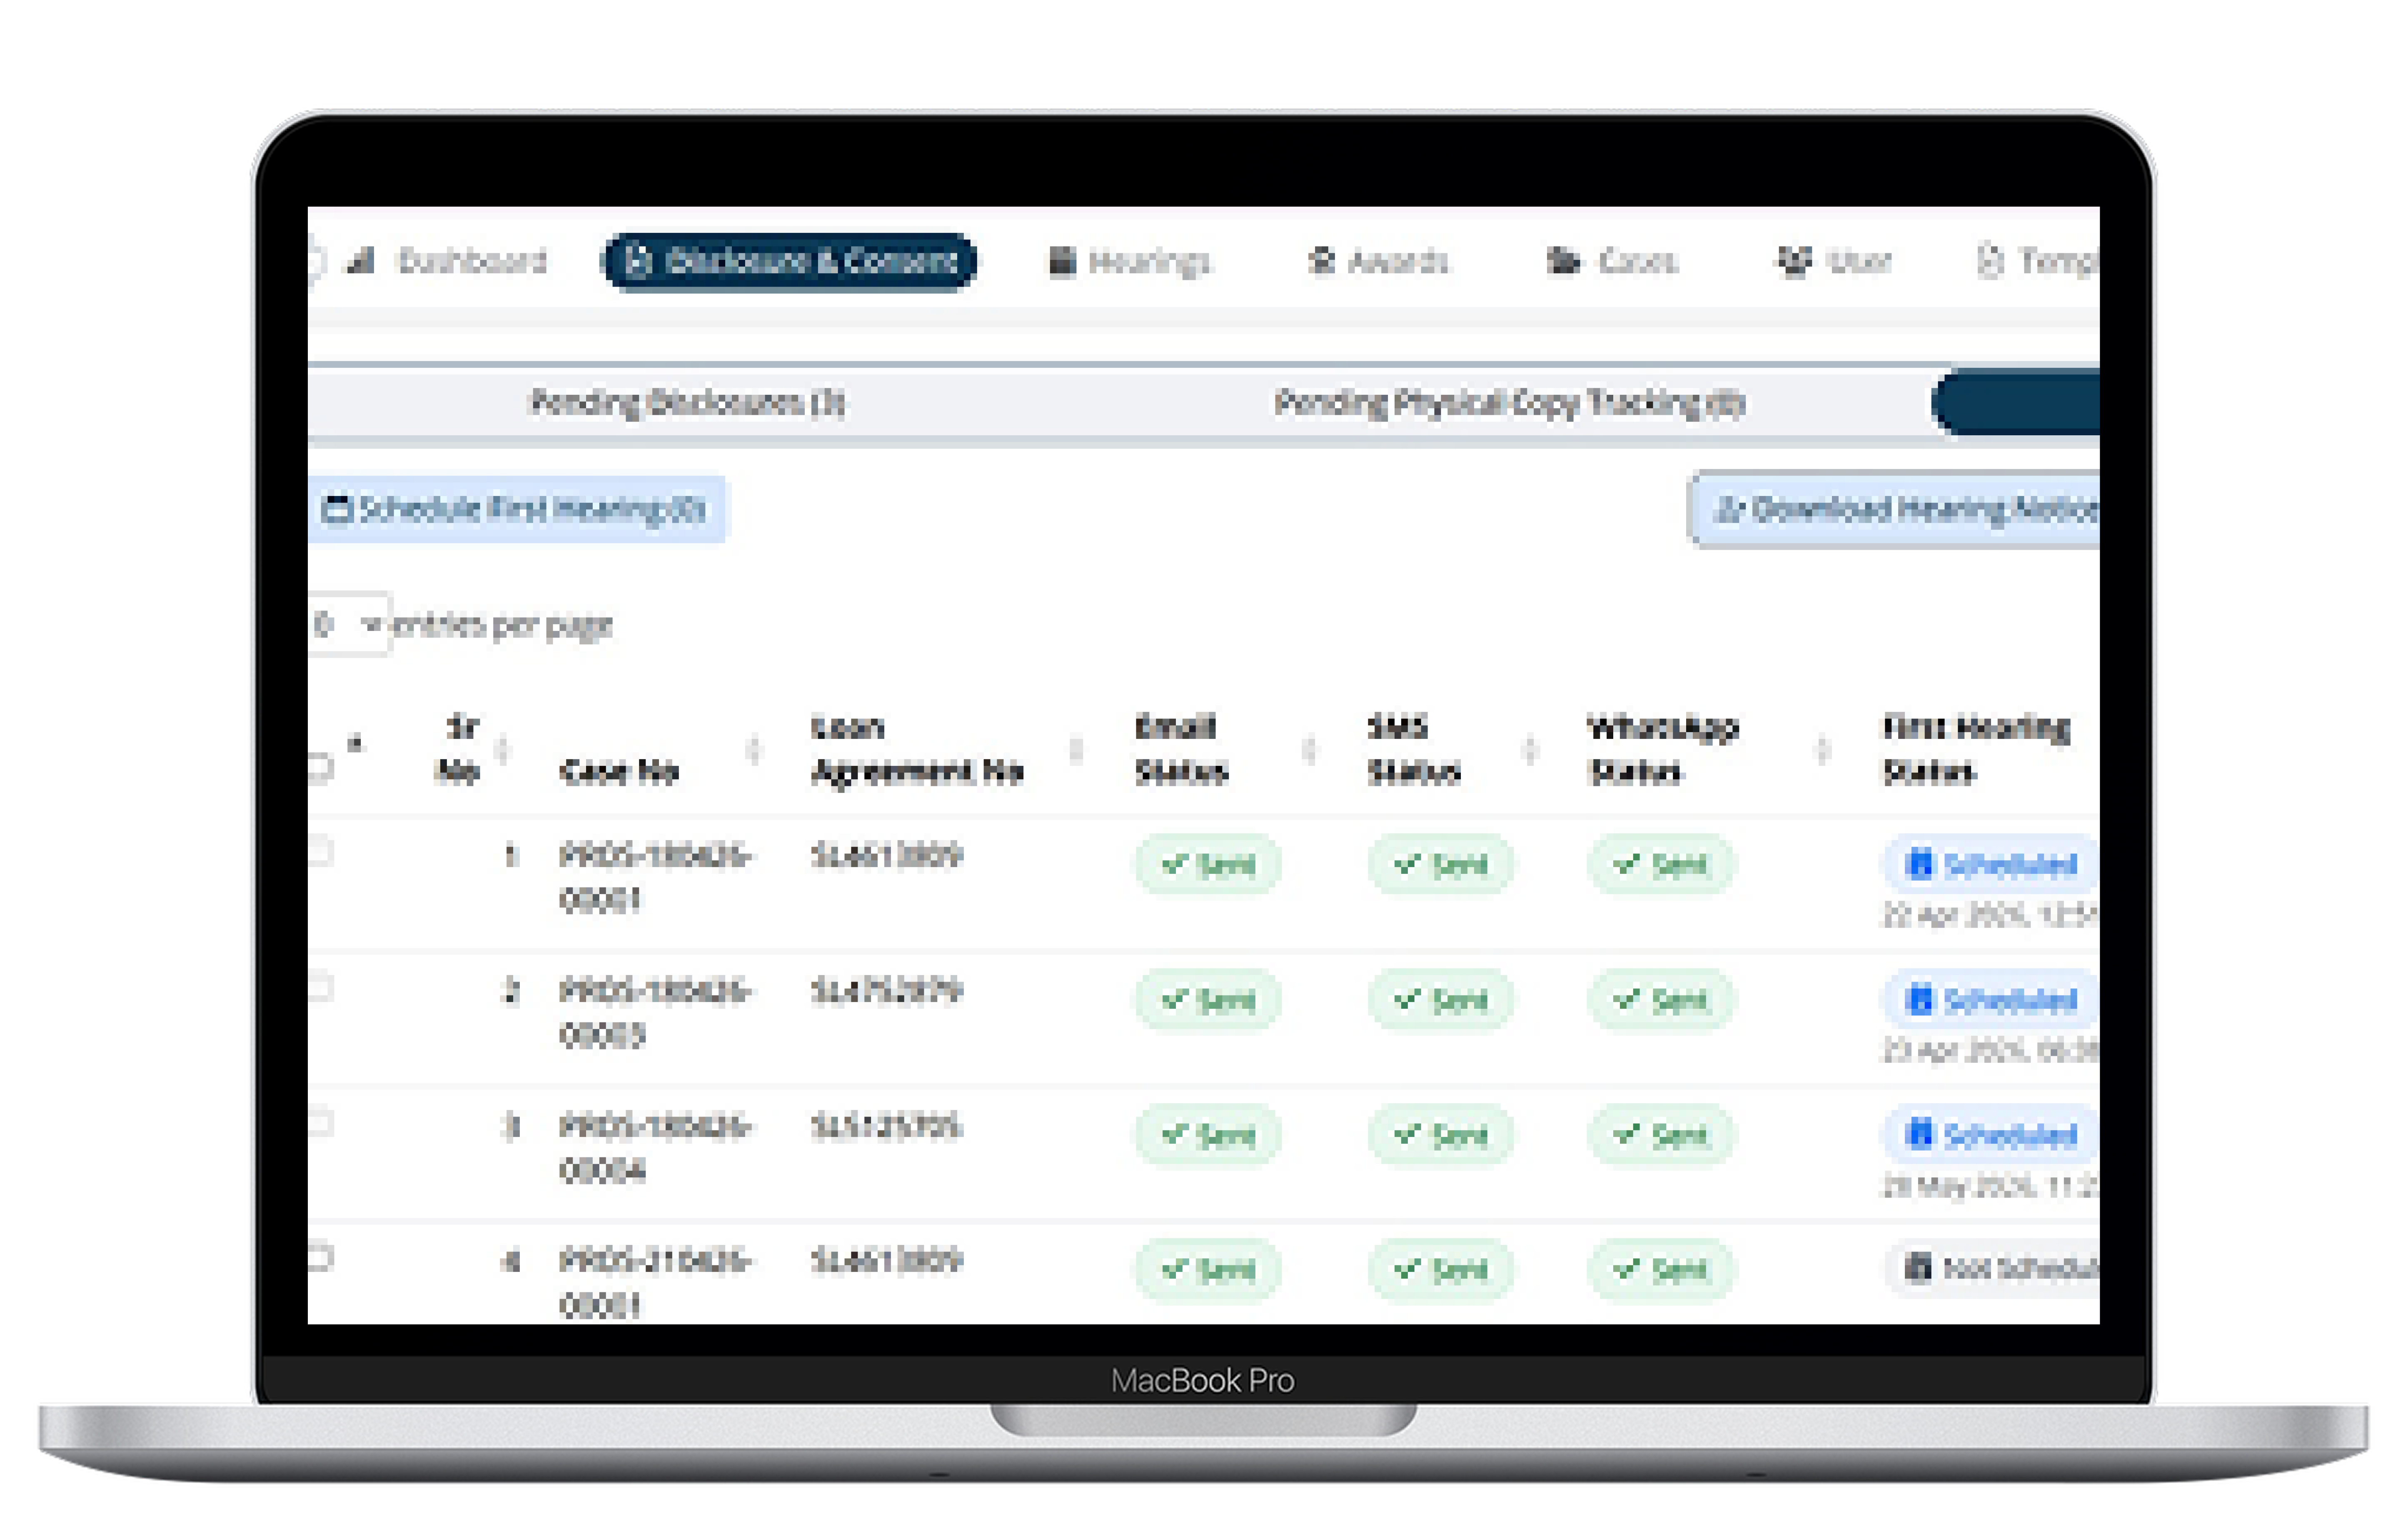The height and width of the screenshot is (1531, 2408).
Task: Select the checkbox for row 3
Action: click(320, 1123)
